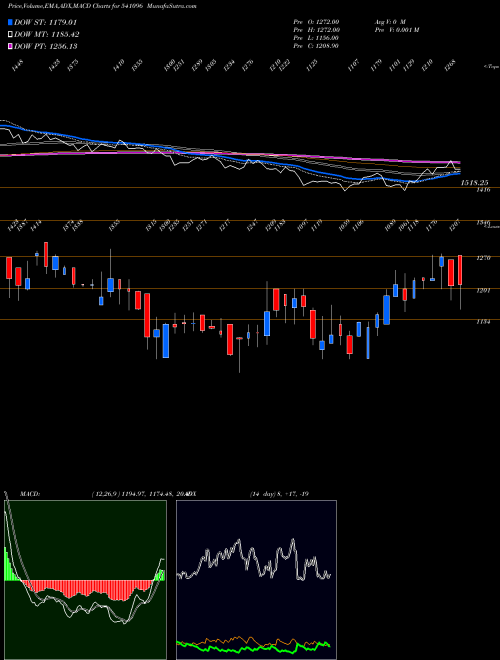Select the DOW MT 1185.42 label
500x660 pixels.
(x=46, y=35)
